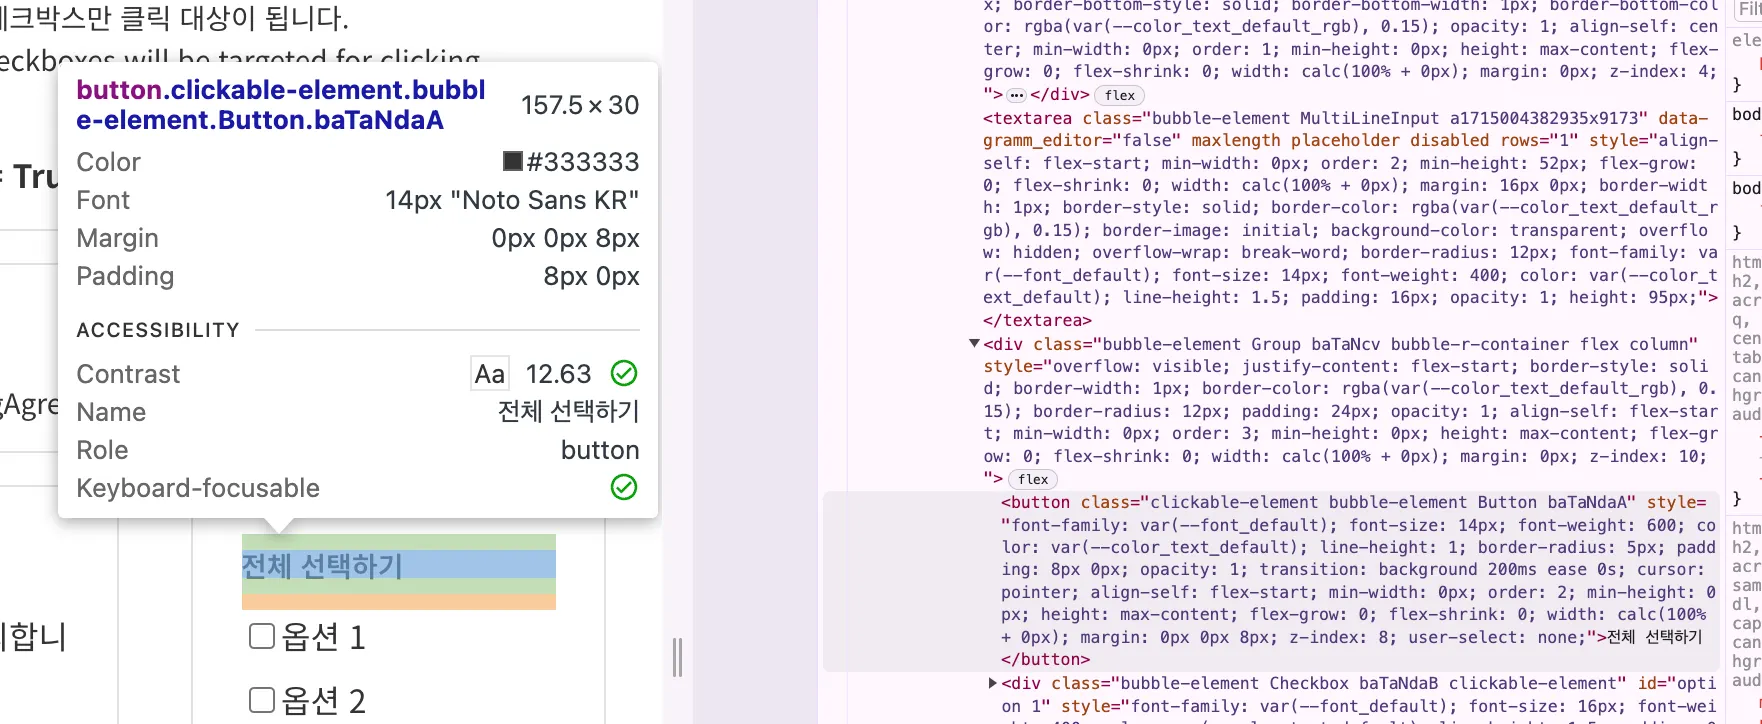1762x724 pixels.
Task: Click the 전체 선택하기 text node inside the button element
Action: click(x=1654, y=637)
